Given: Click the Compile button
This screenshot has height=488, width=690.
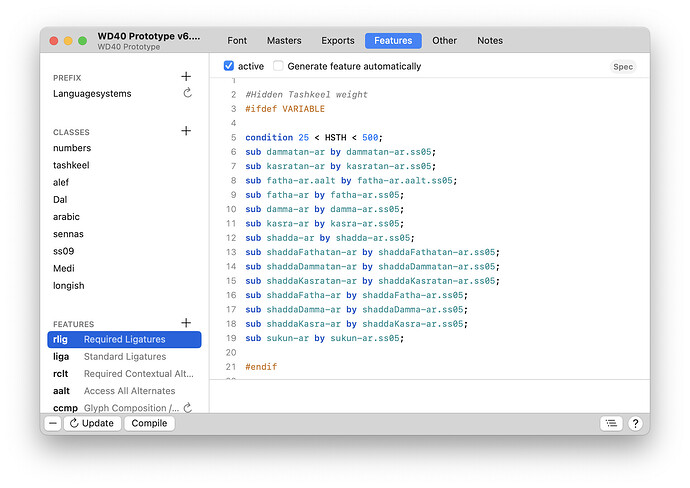Looking at the screenshot, I should tap(149, 423).
